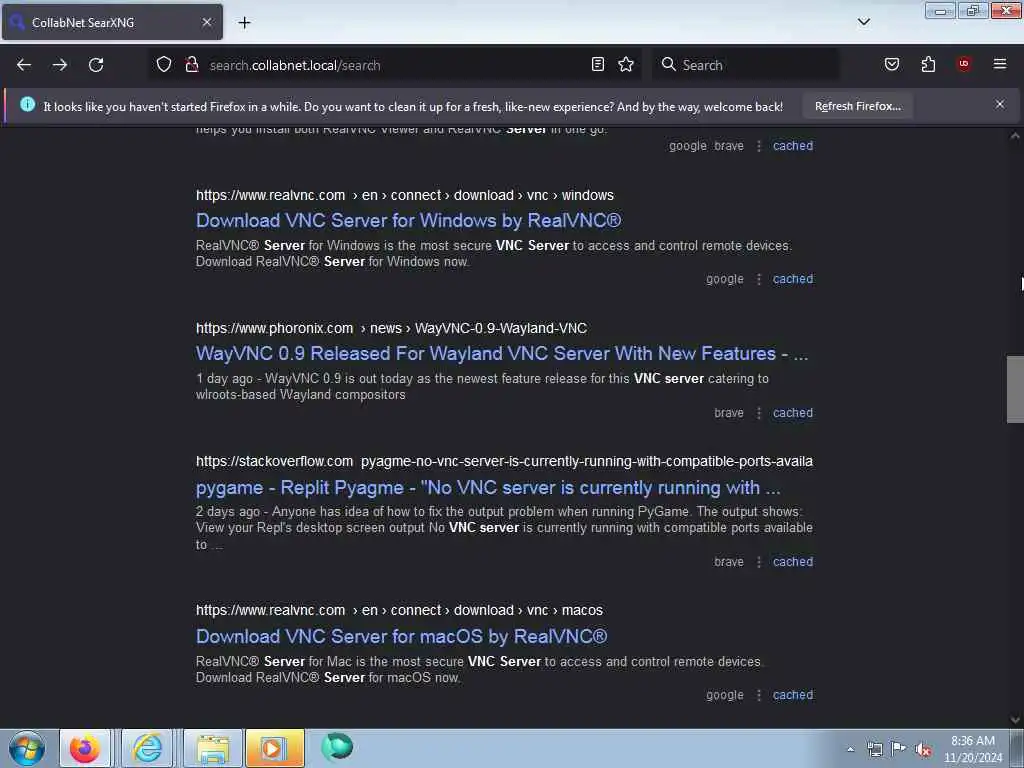View site security lock info
Image resolution: width=1024 pixels, height=768 pixels.
coord(191,64)
